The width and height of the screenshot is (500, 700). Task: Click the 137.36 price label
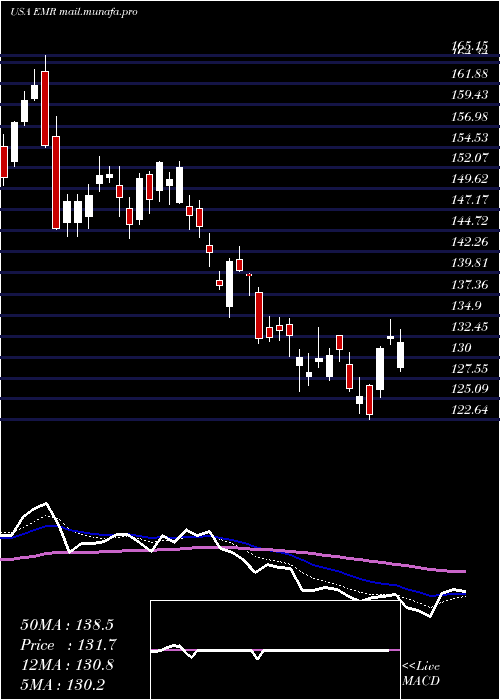tap(469, 284)
